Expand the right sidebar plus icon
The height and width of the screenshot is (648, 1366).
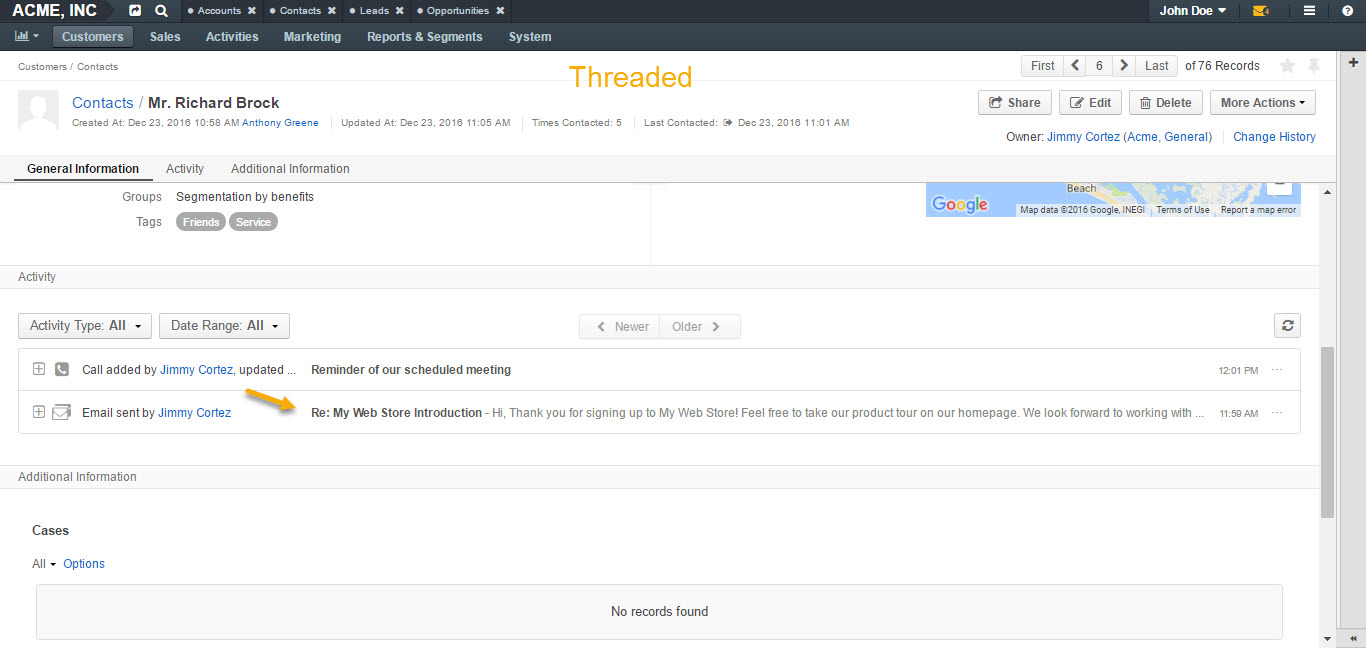pos(1354,62)
